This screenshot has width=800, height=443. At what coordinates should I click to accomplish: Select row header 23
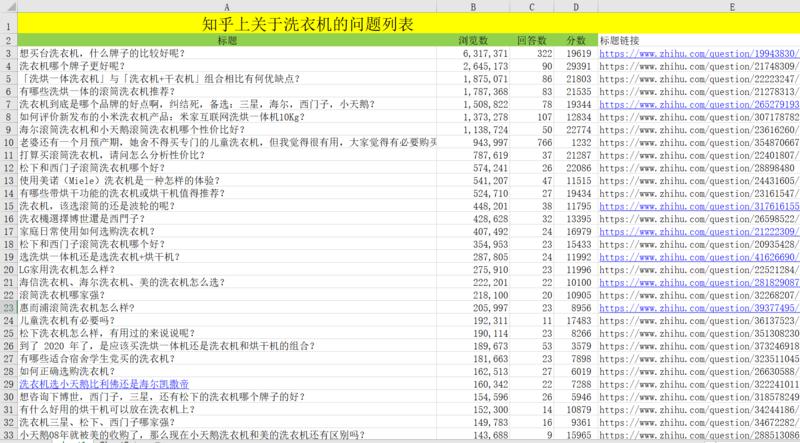(9, 308)
